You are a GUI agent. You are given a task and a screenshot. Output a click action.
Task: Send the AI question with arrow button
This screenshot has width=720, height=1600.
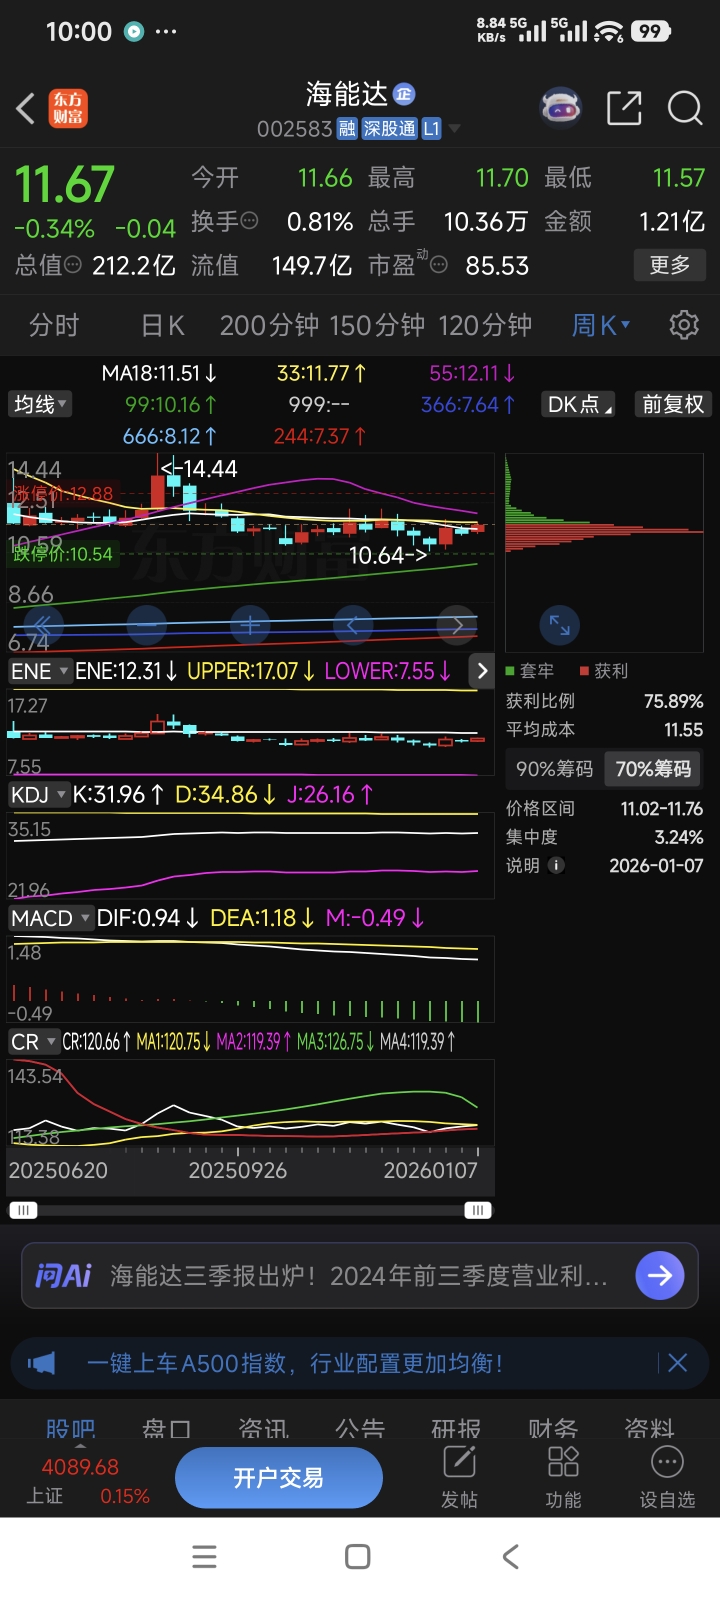[x=660, y=1275]
